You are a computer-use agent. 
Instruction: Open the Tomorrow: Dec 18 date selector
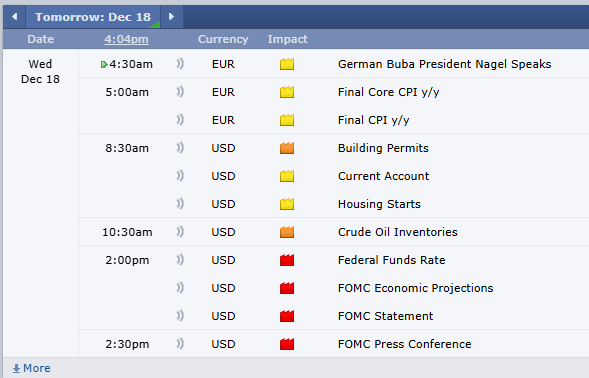(93, 17)
